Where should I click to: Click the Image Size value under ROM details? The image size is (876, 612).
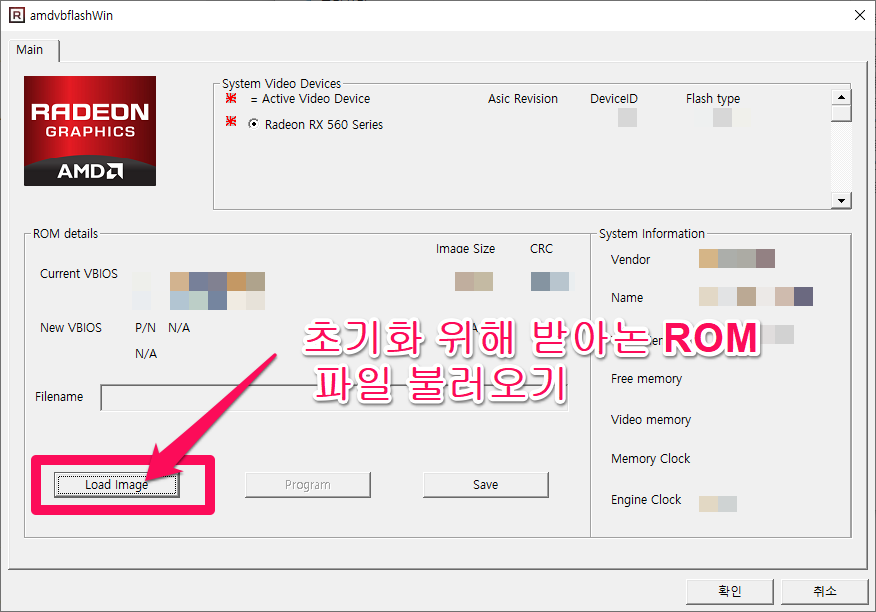click(x=473, y=281)
